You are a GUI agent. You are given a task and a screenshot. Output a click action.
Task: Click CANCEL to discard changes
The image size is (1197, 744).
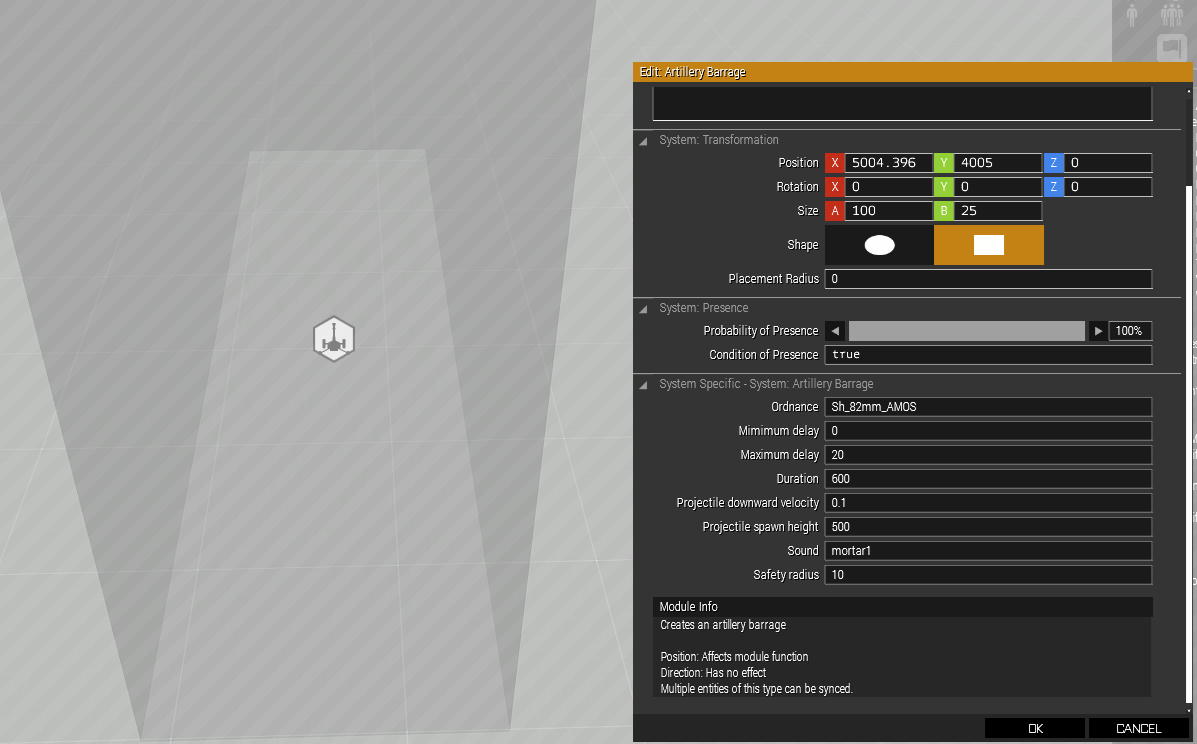click(x=1138, y=728)
